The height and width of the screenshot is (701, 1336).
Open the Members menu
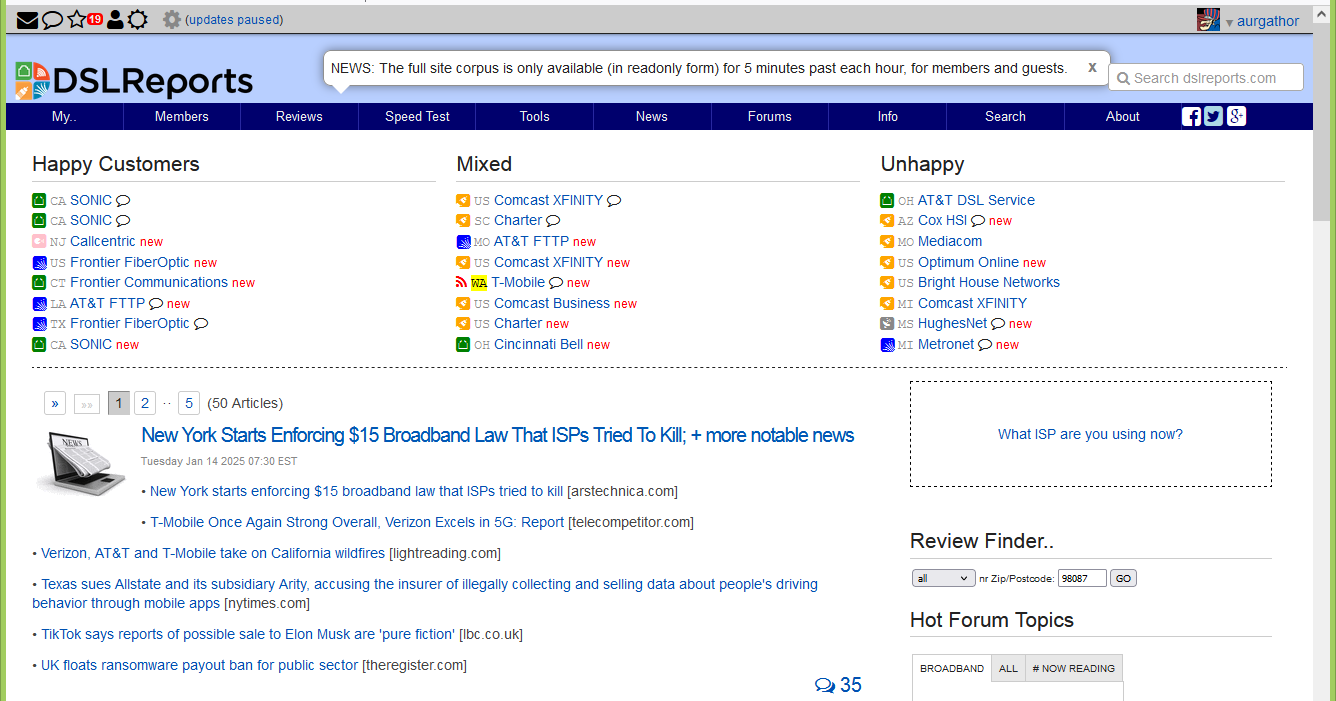pos(182,116)
